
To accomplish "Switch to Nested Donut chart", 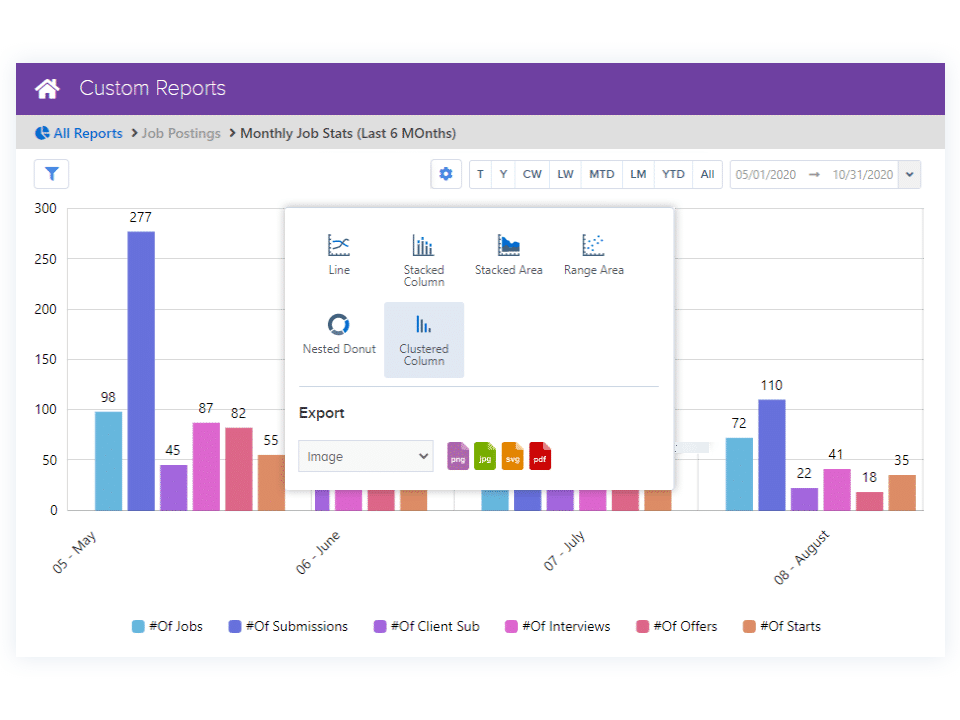I will pyautogui.click(x=339, y=334).
